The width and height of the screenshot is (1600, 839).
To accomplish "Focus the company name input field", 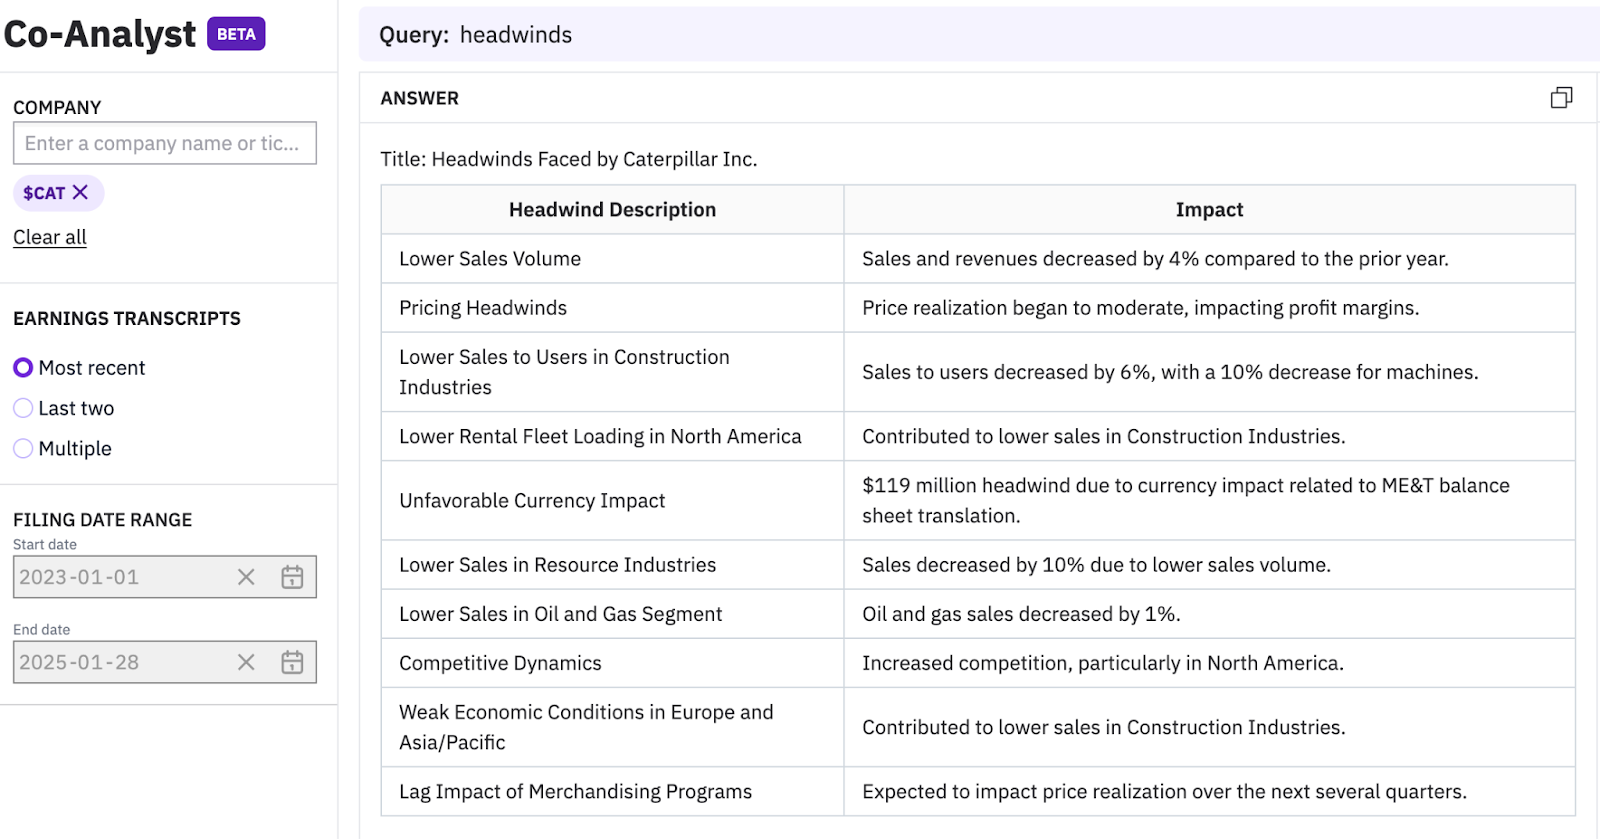I will [x=164, y=143].
